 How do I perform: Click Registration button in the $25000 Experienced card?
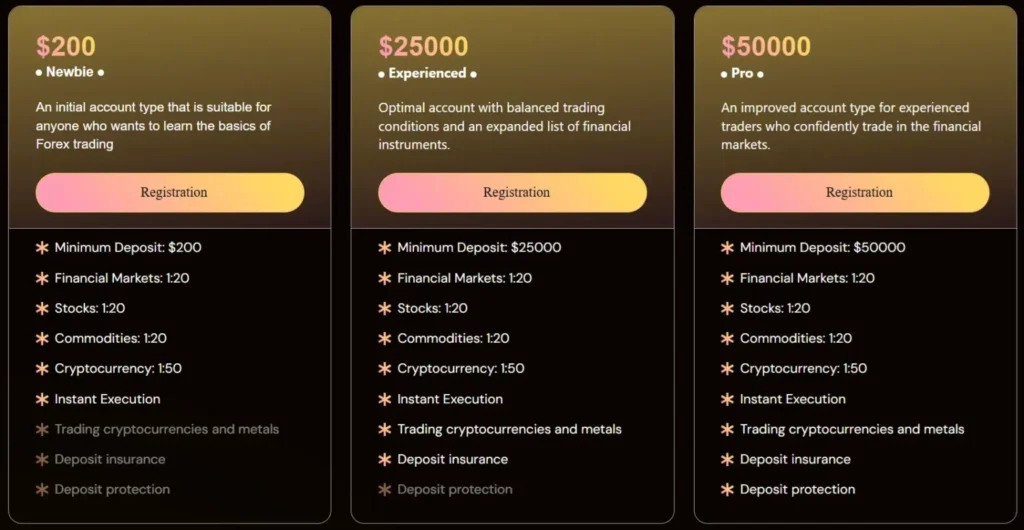tap(512, 192)
